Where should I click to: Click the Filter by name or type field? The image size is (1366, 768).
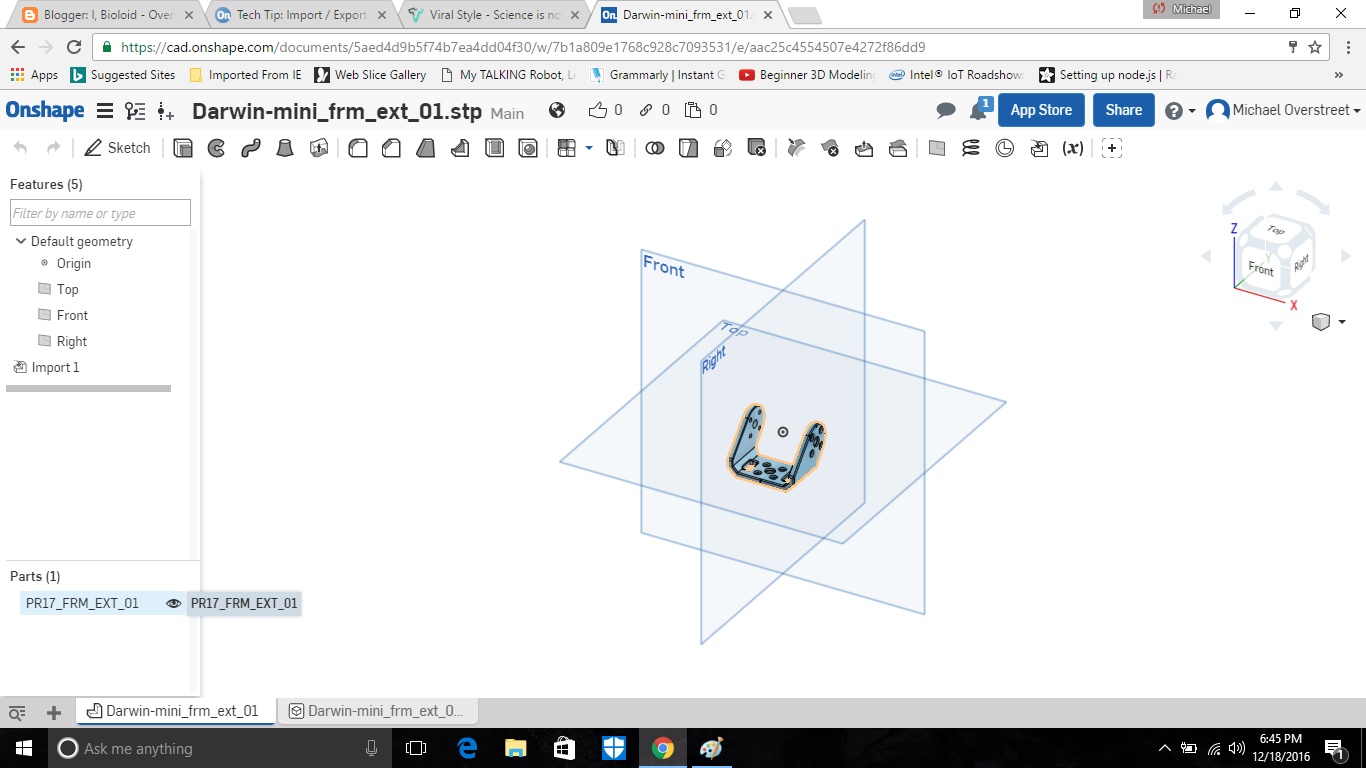[x=99, y=212]
